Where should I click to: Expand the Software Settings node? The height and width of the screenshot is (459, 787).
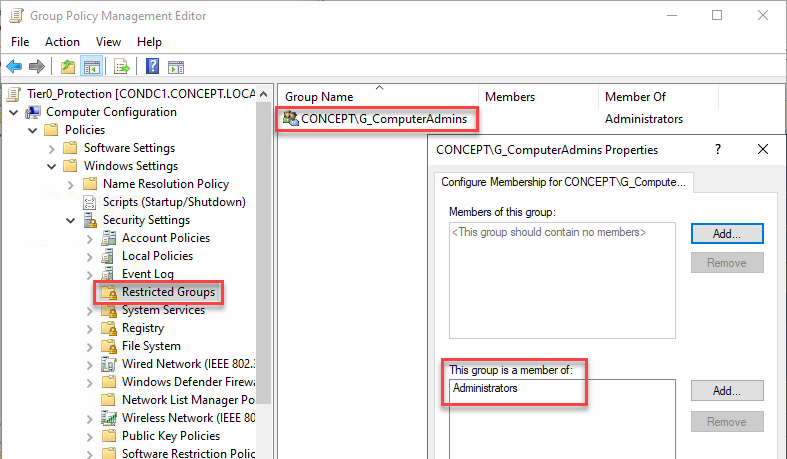coord(52,148)
